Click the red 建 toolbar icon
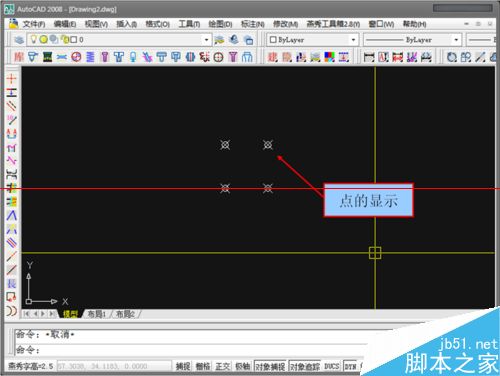This screenshot has height=376, width=500. tap(272, 57)
